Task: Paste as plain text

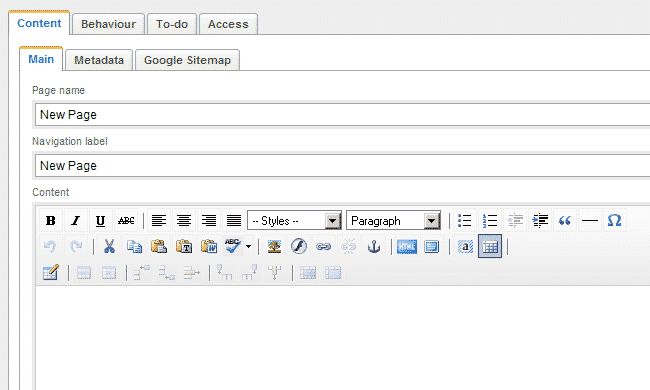Action: (184, 247)
